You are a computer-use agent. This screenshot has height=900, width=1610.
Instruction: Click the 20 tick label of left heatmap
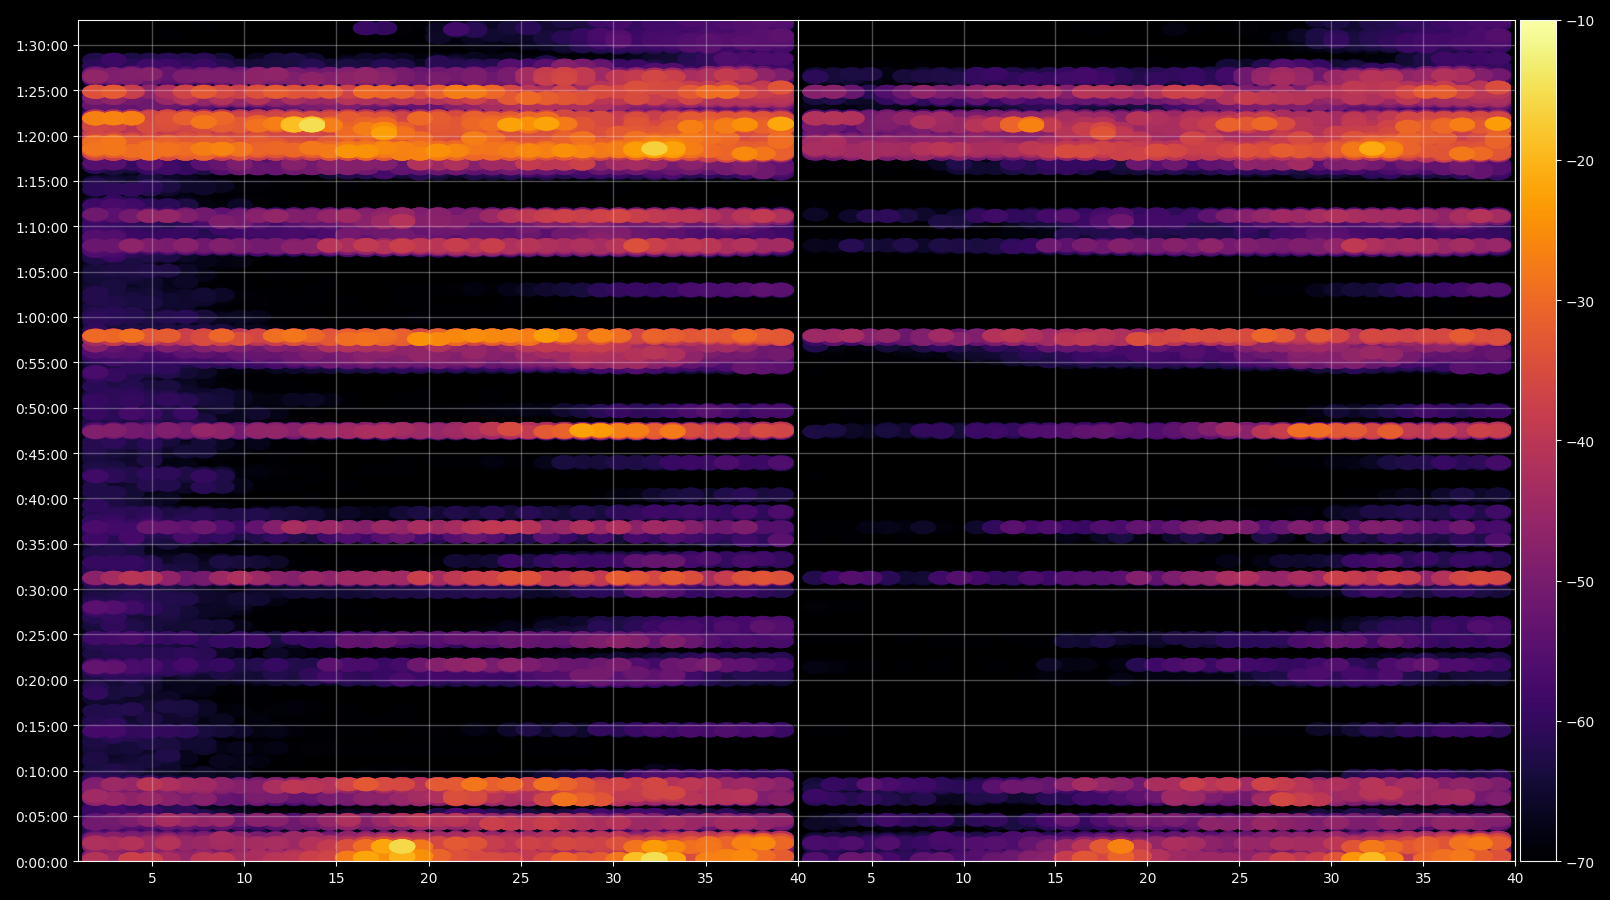(429, 879)
